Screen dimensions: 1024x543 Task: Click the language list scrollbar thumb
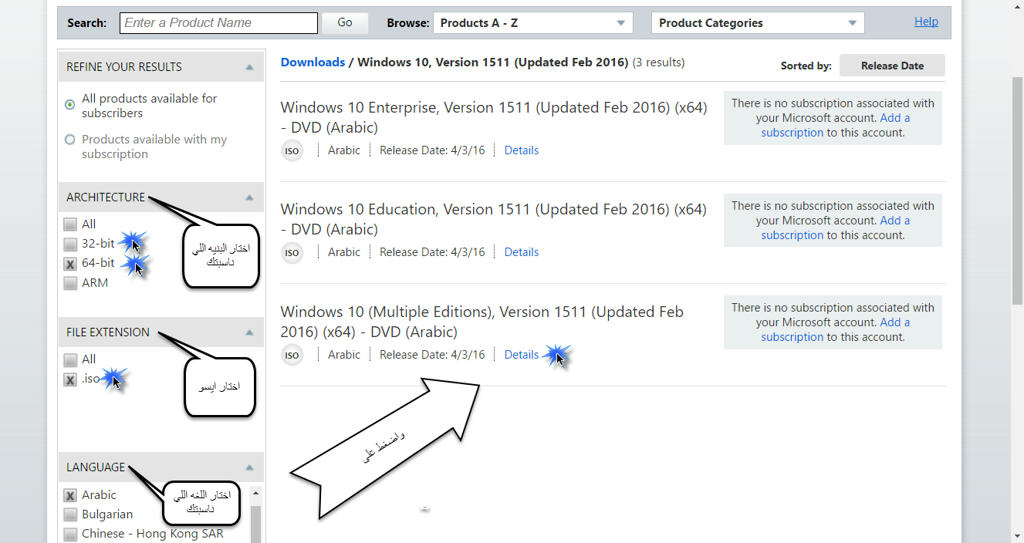pyautogui.click(x=256, y=524)
